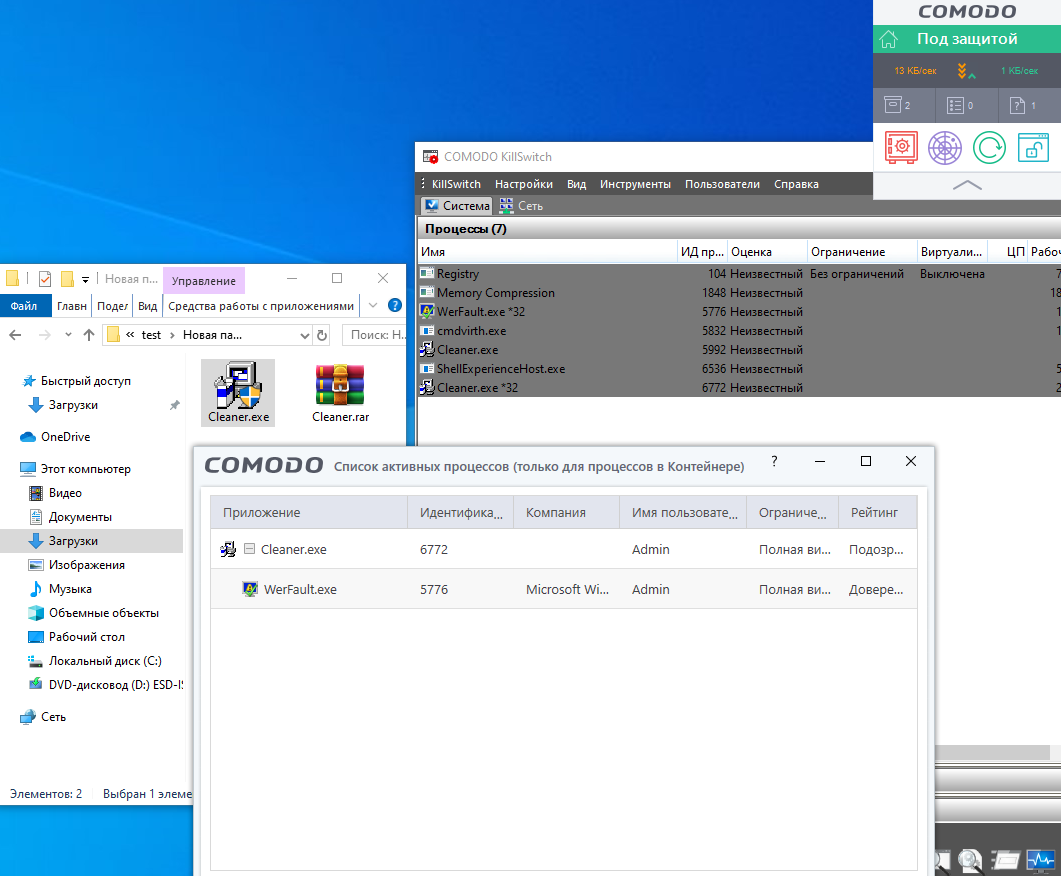Select Cleaner.exe *32 in KillSwitch list

(740, 388)
